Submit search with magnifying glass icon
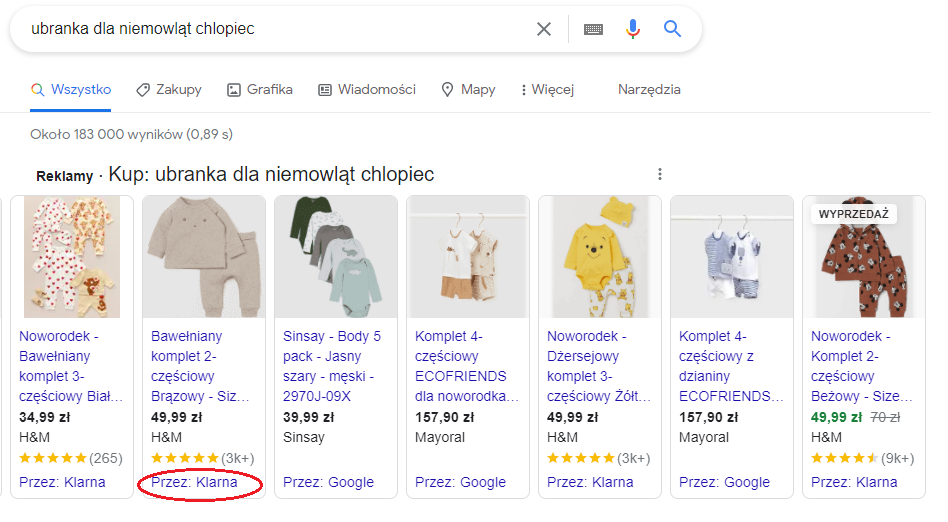This screenshot has width=948, height=522. pos(672,28)
